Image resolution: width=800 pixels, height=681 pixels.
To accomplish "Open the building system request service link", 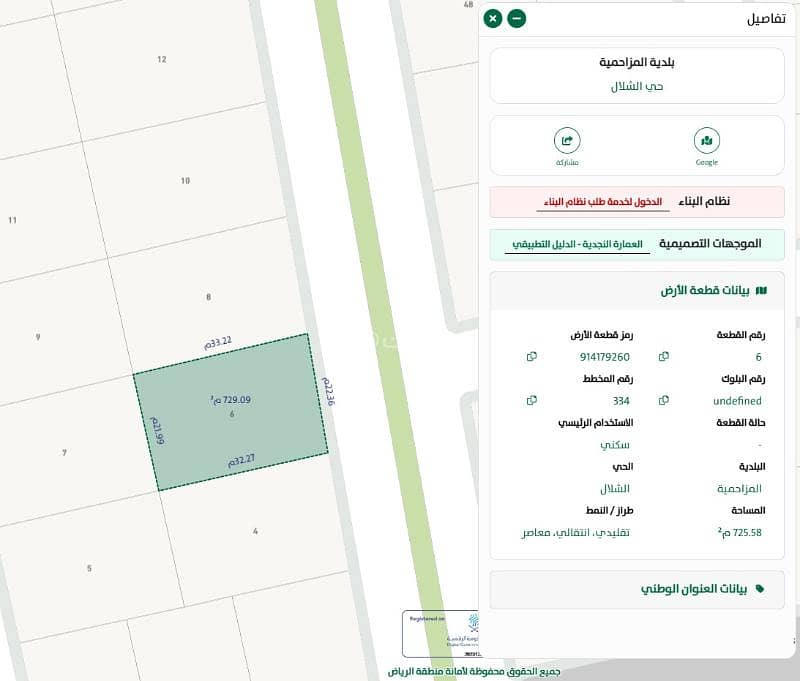I will click(x=603, y=202).
